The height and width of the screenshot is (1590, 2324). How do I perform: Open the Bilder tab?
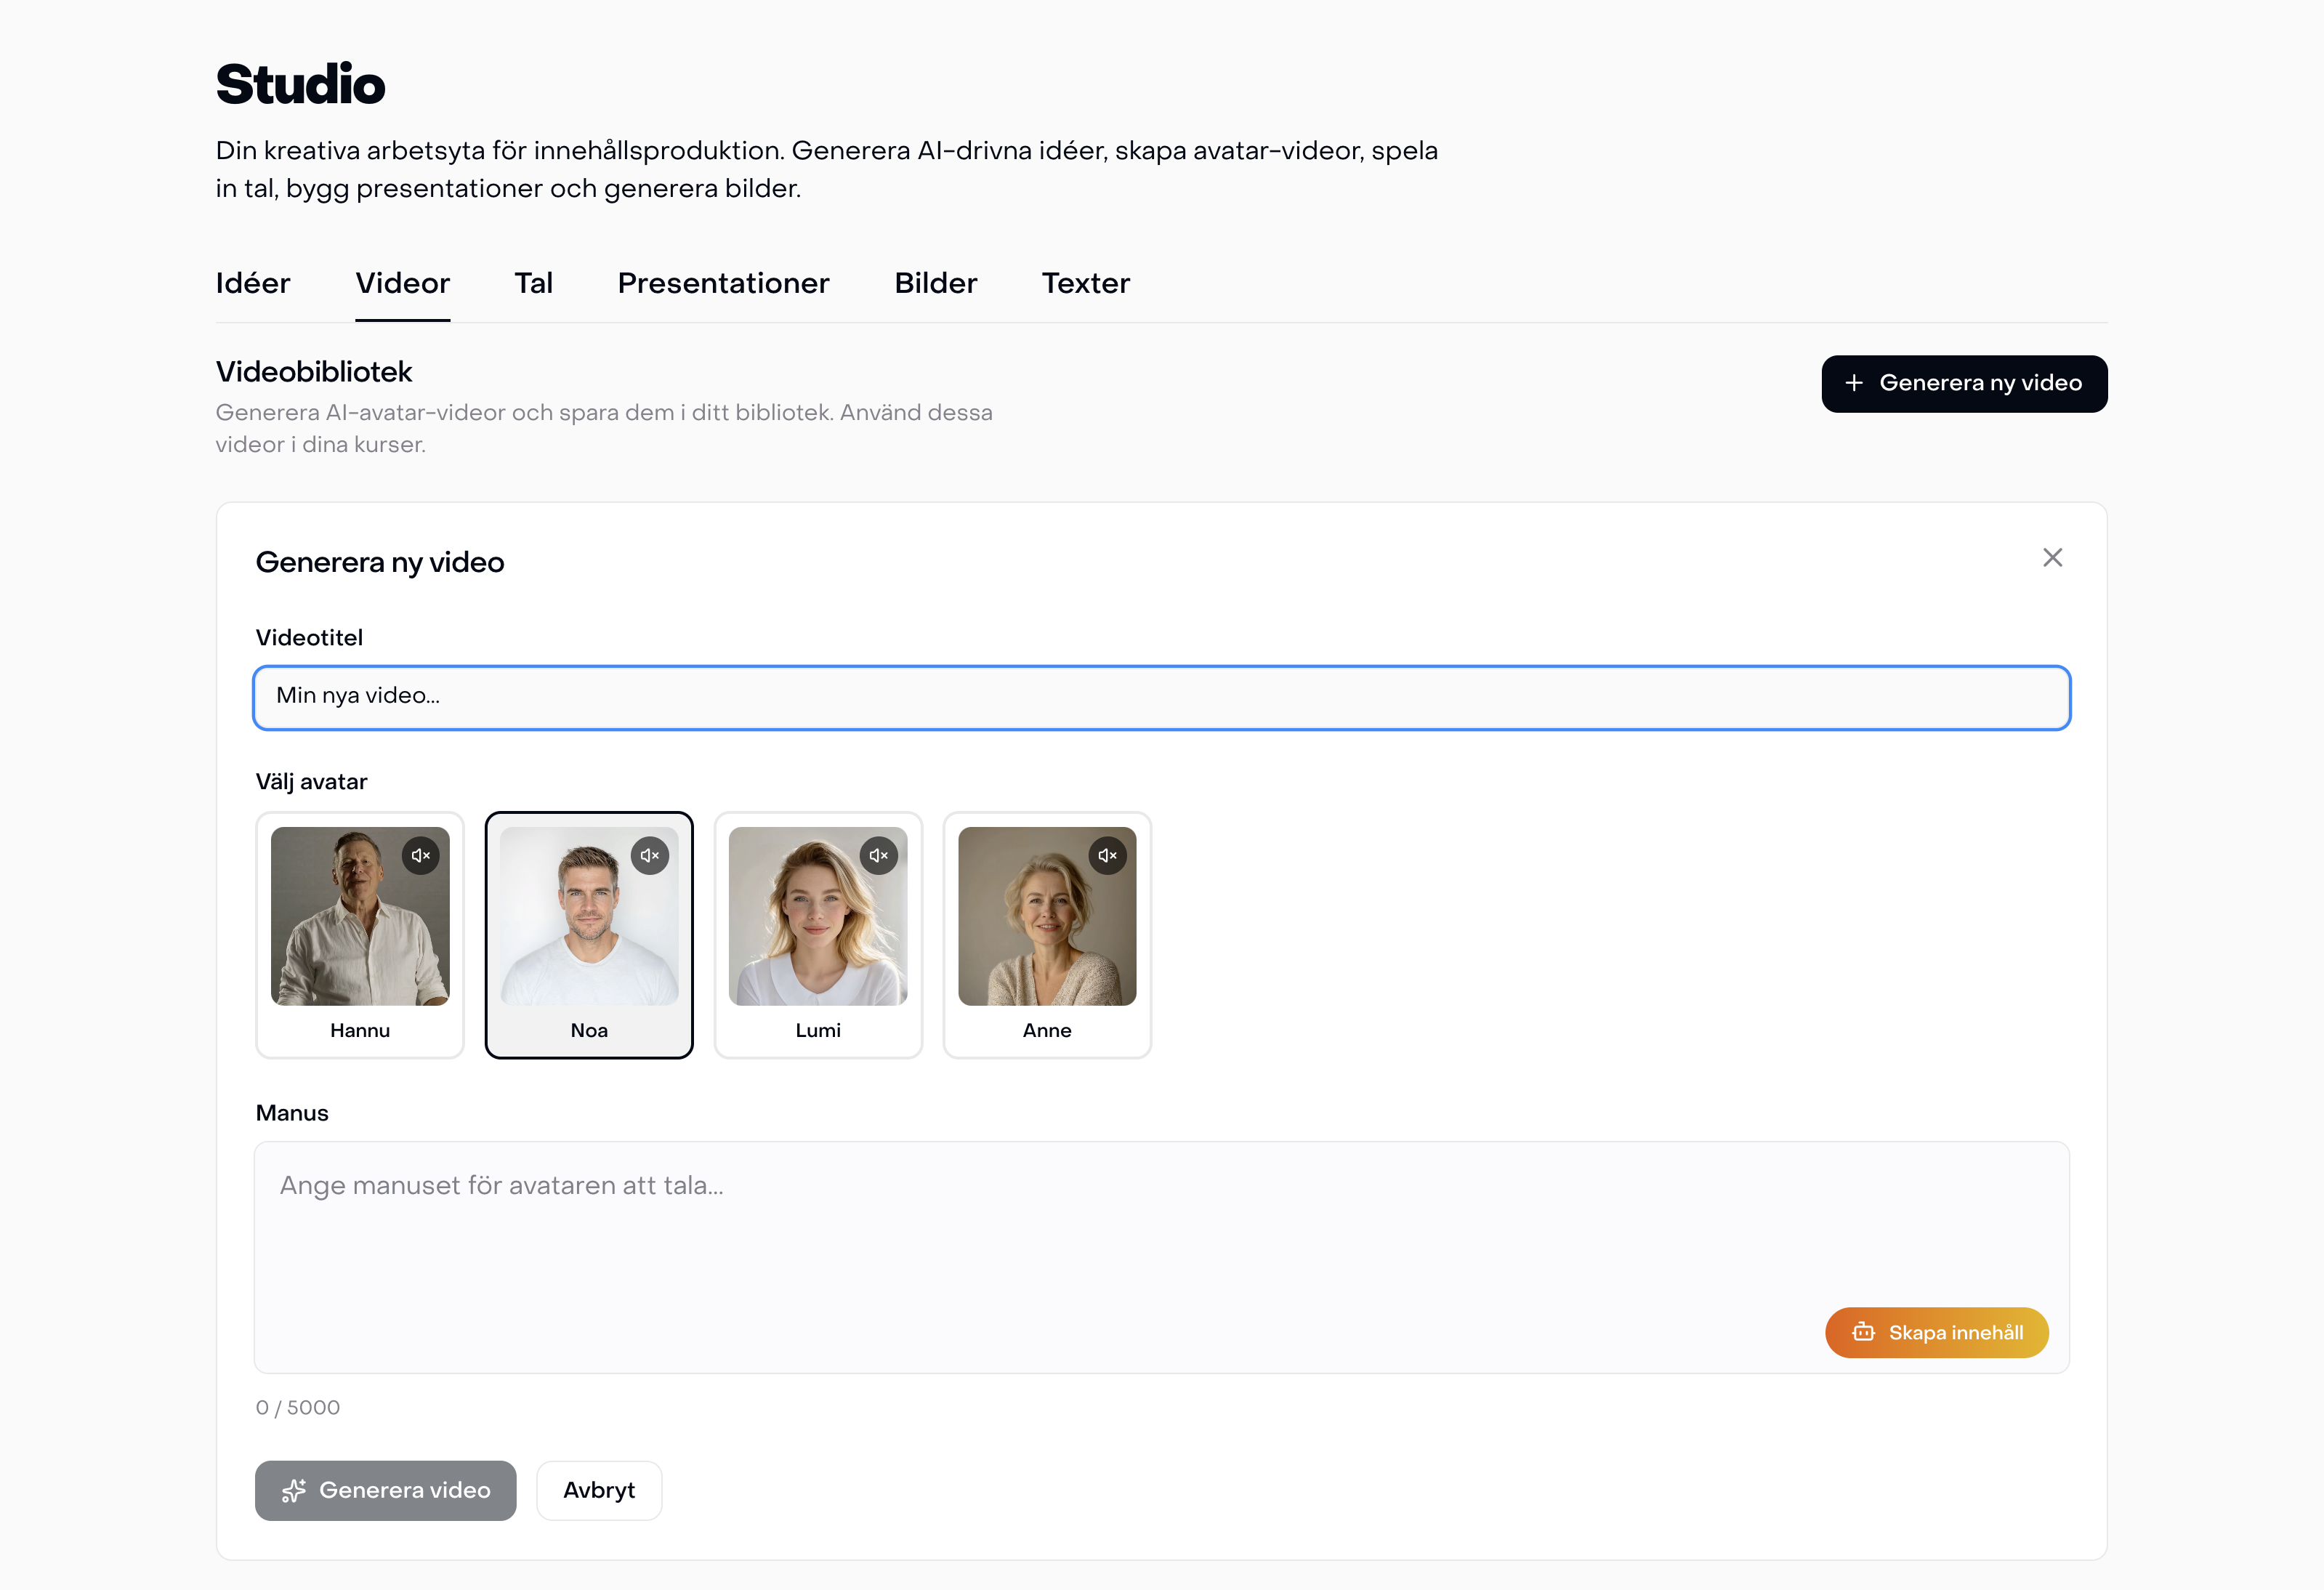click(x=936, y=283)
